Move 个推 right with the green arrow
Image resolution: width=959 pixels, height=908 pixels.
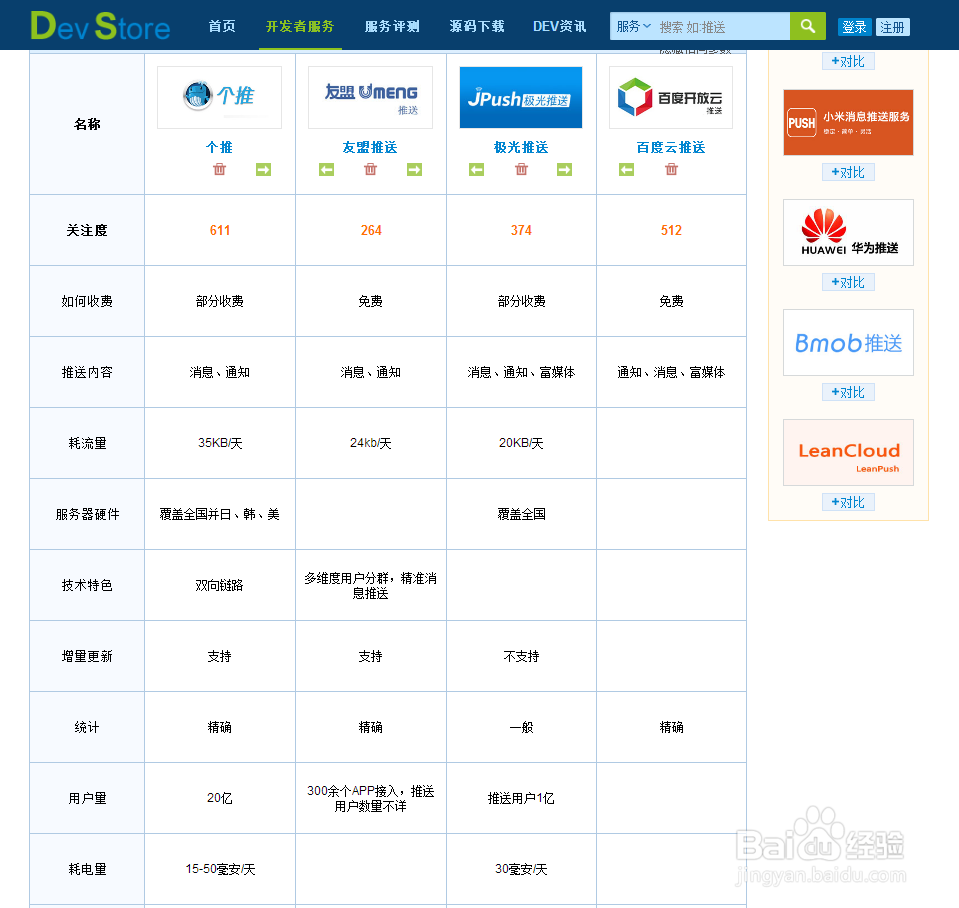[x=263, y=170]
